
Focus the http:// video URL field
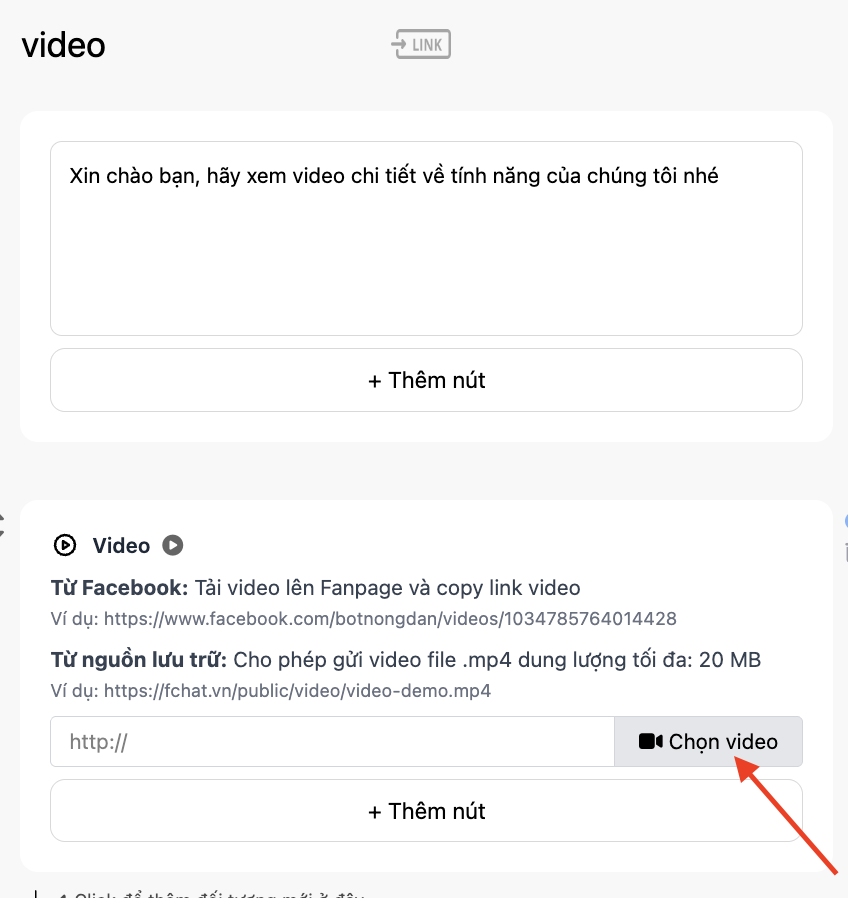tap(332, 742)
